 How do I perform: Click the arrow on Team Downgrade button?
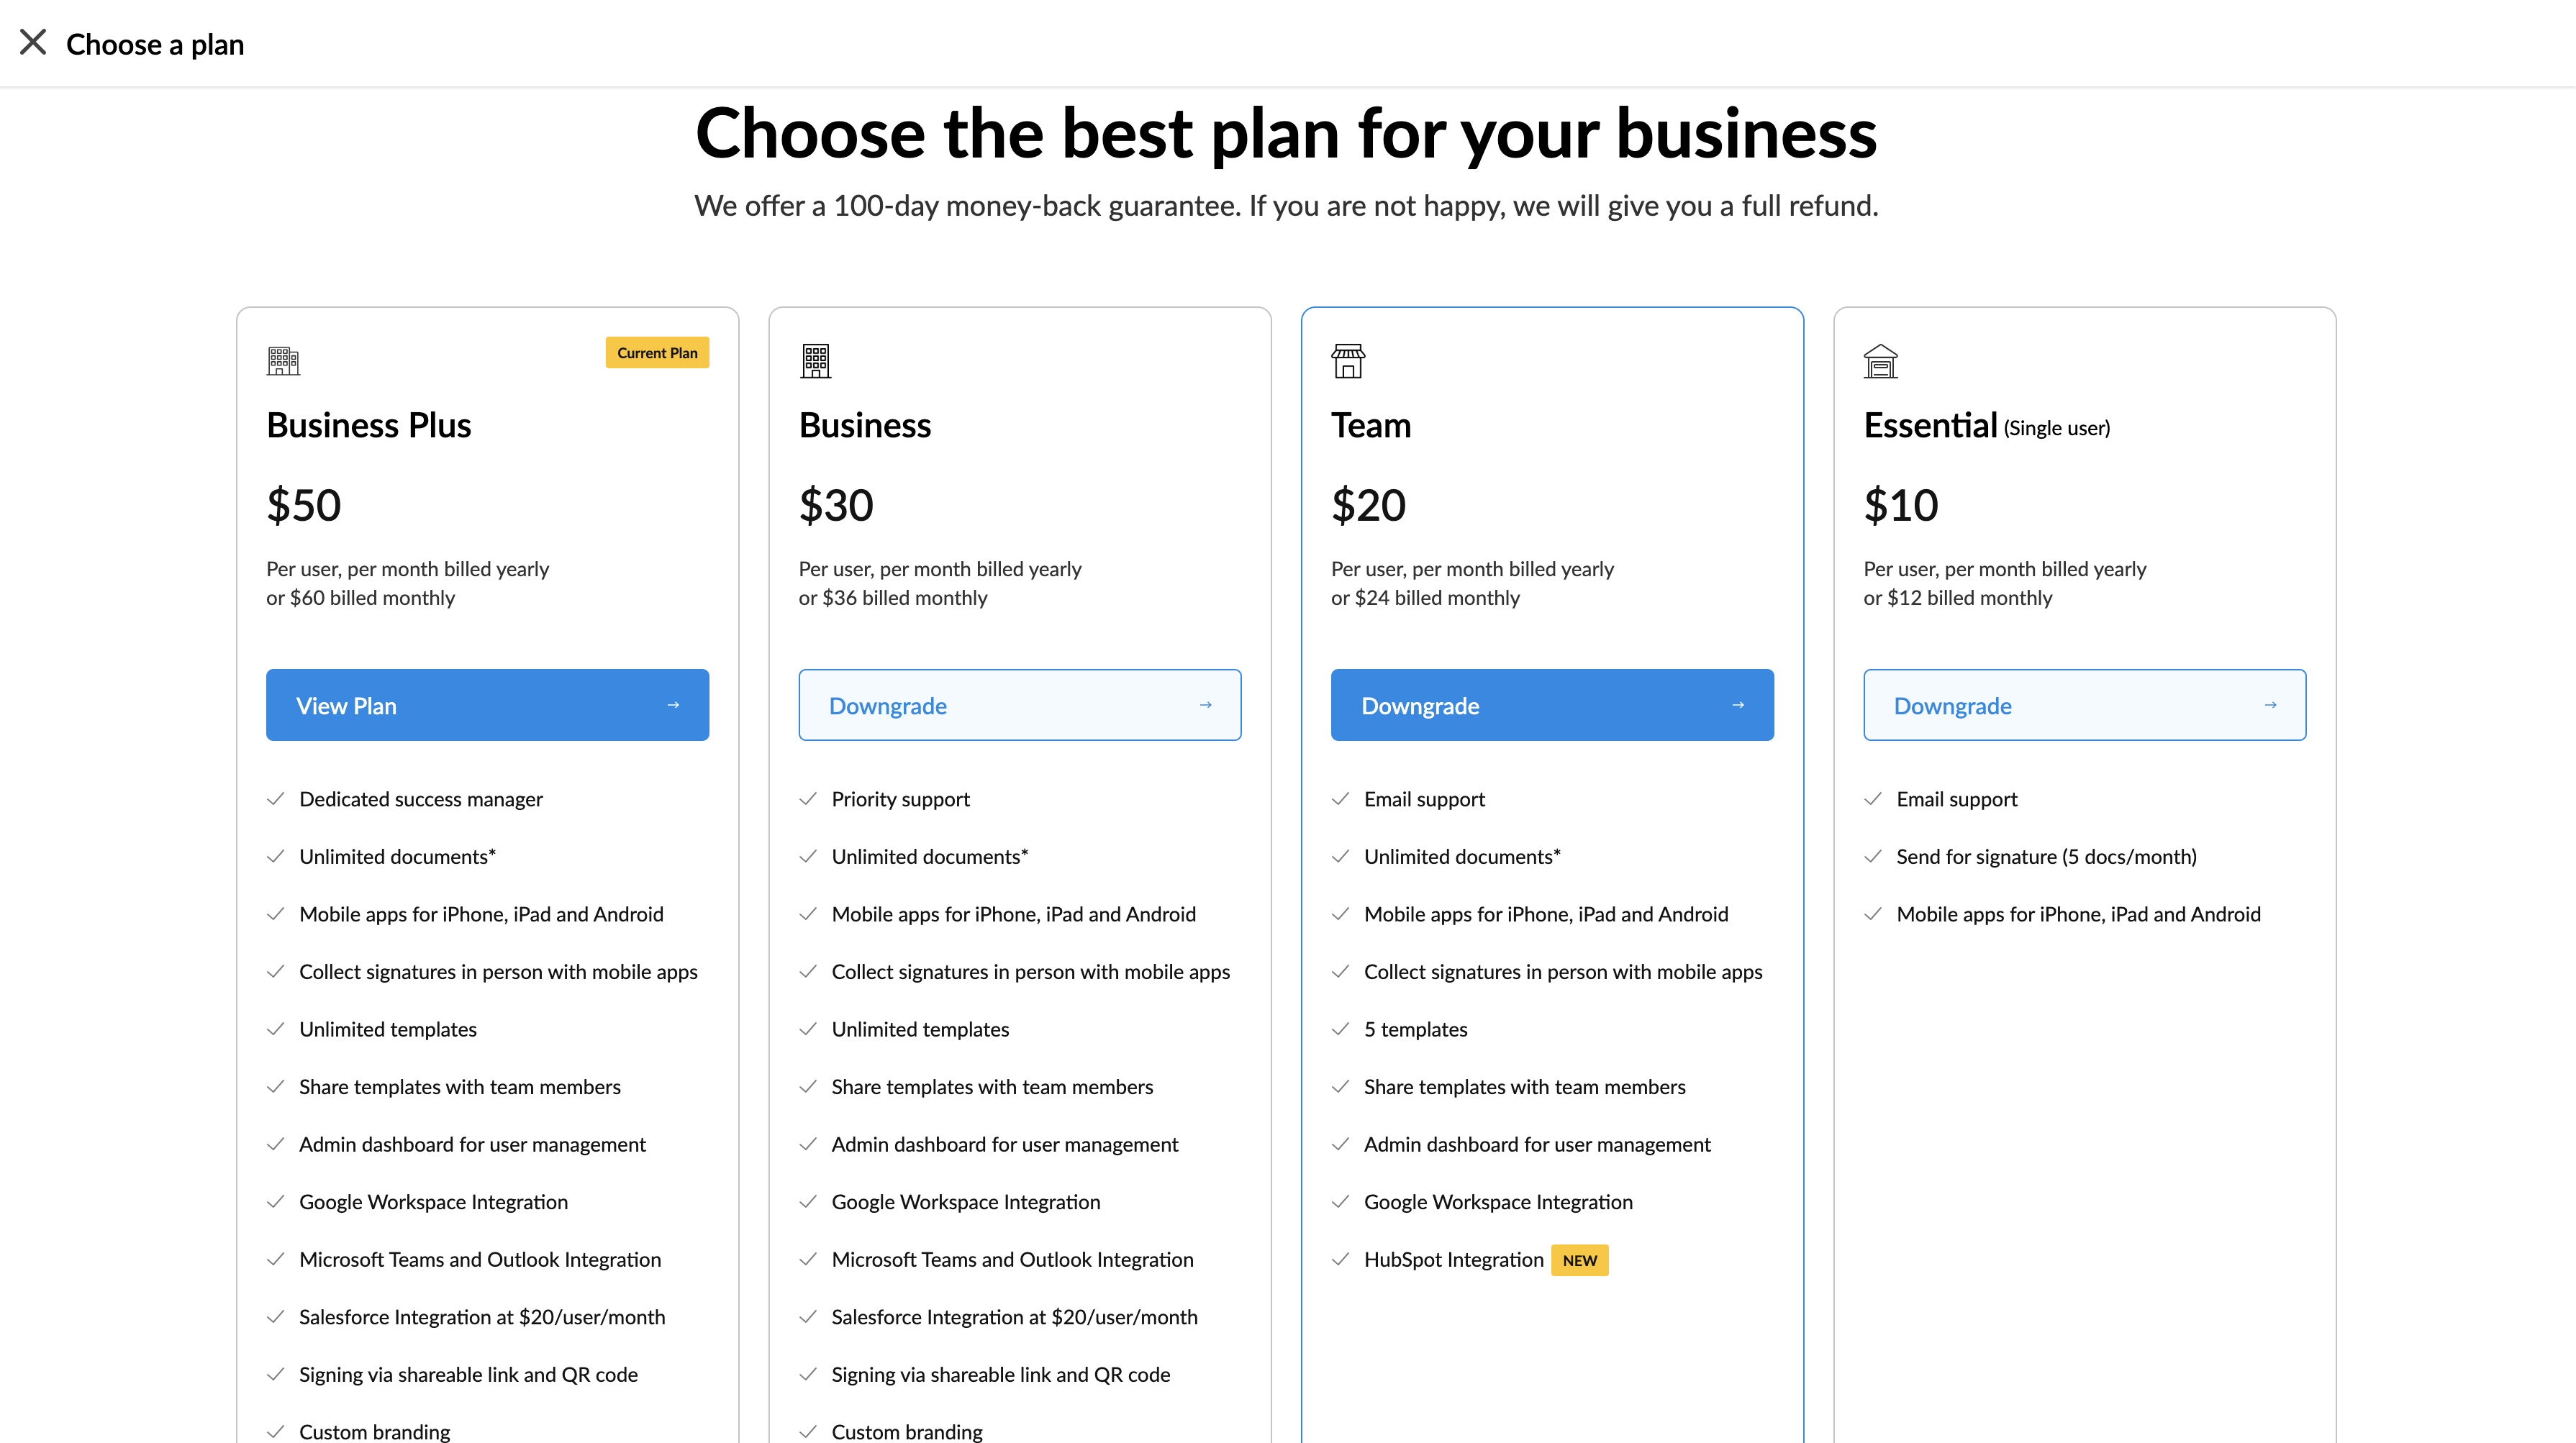[x=1738, y=705]
